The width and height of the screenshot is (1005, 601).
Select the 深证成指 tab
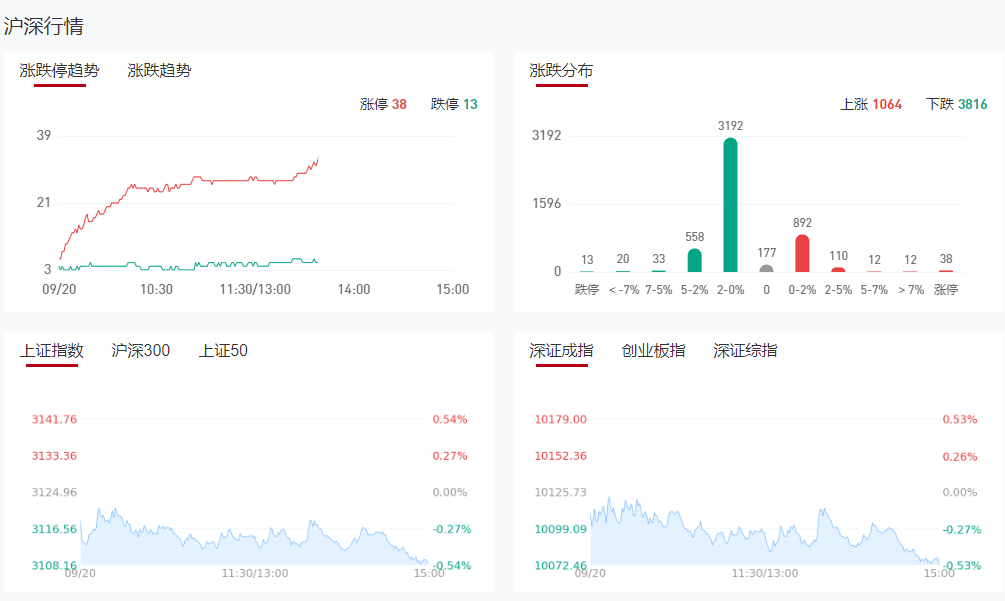pos(561,351)
